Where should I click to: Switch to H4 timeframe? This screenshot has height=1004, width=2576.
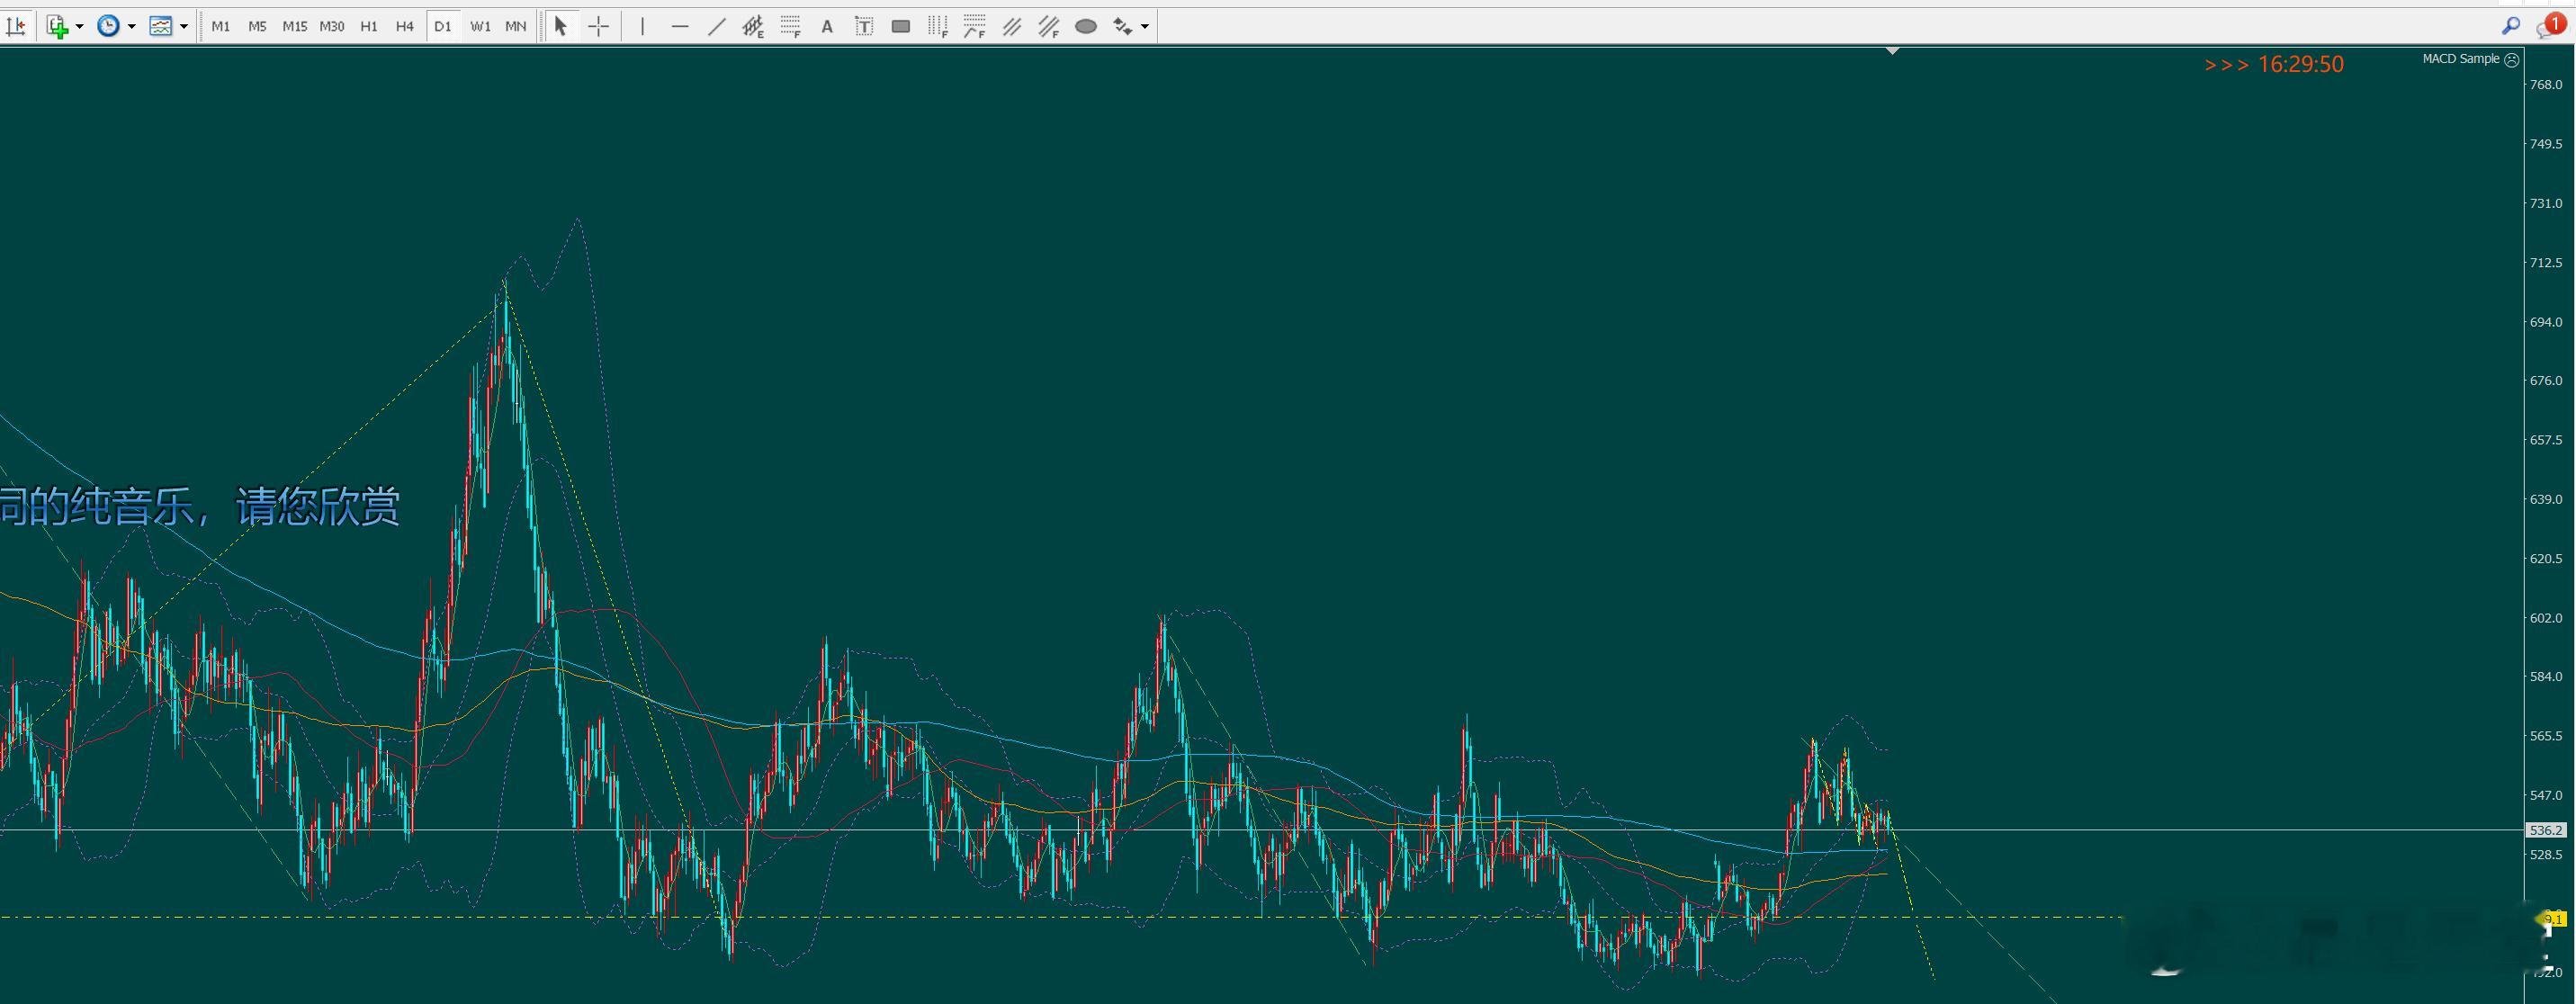click(404, 26)
